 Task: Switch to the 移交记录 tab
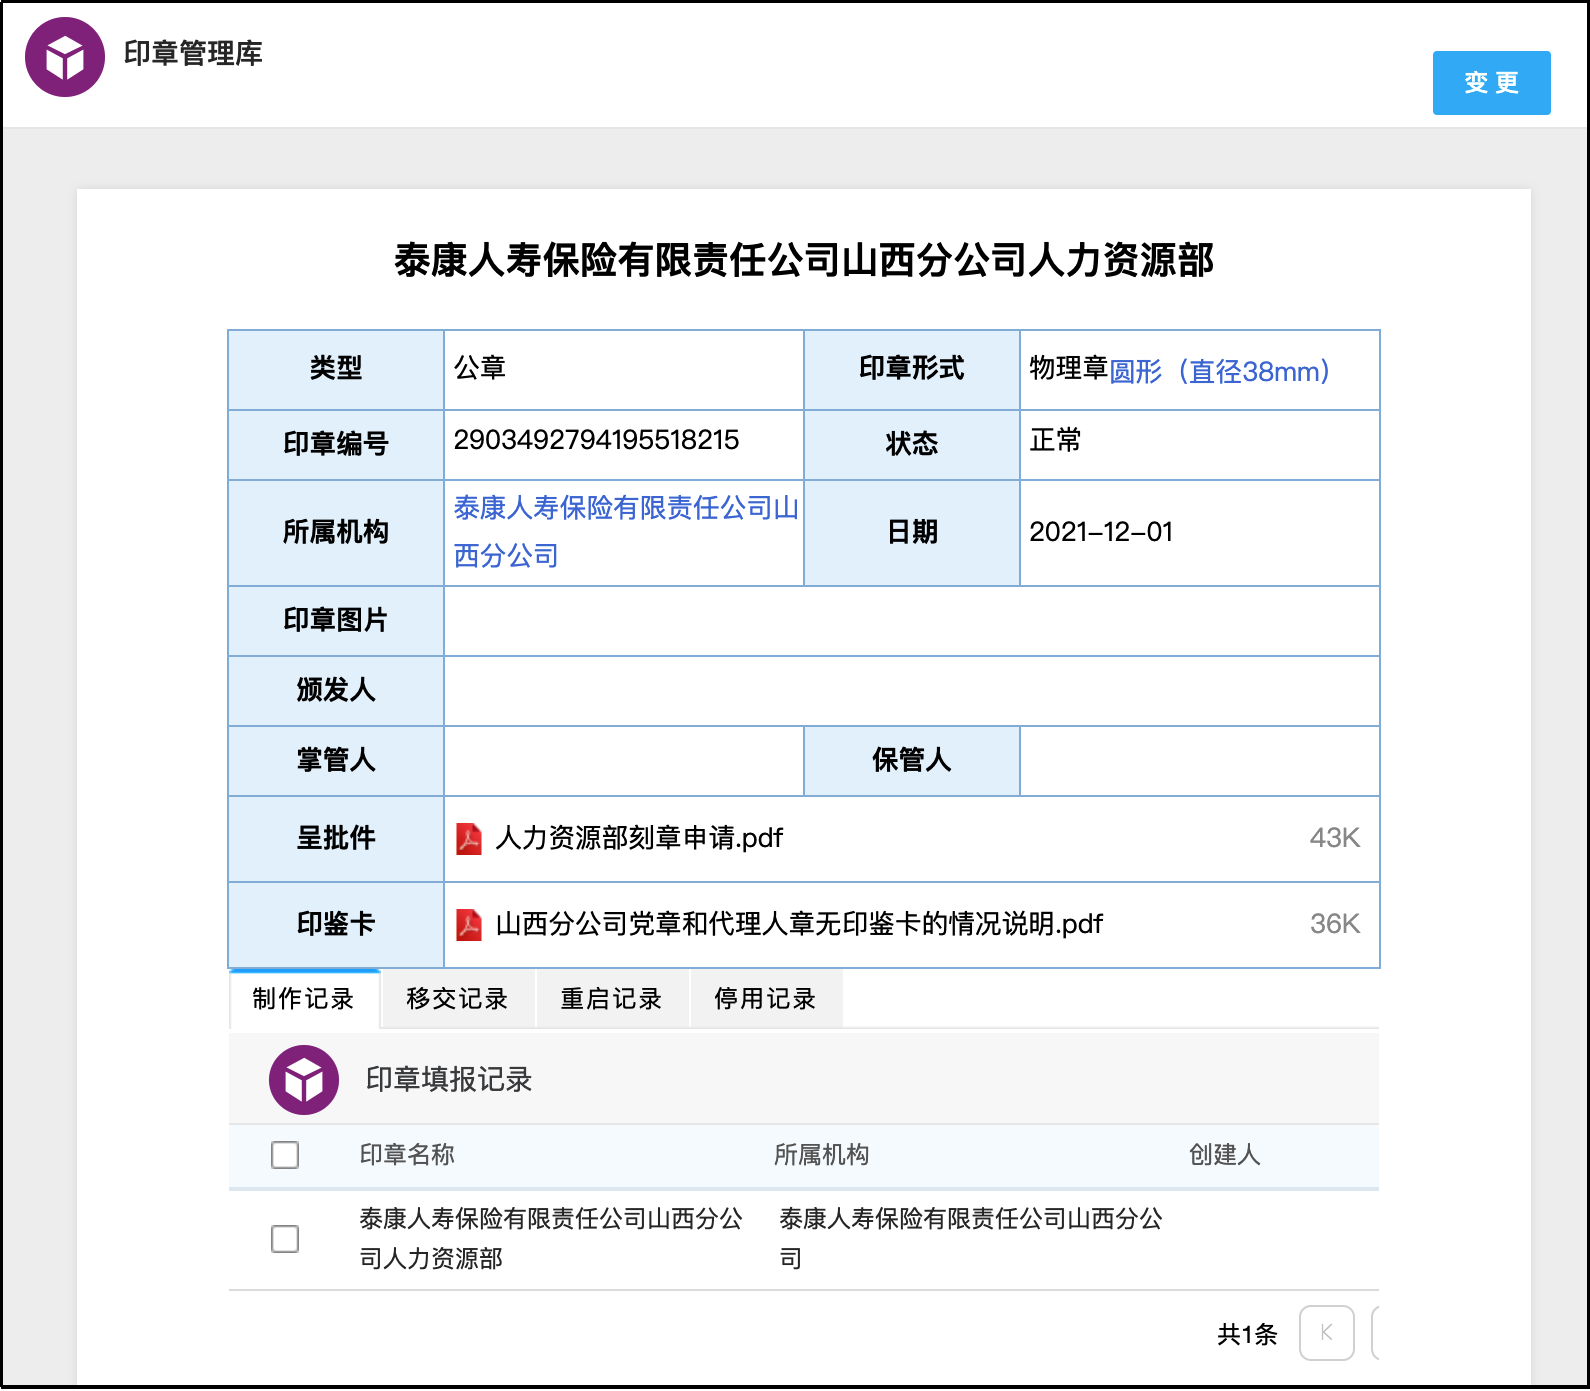458,999
